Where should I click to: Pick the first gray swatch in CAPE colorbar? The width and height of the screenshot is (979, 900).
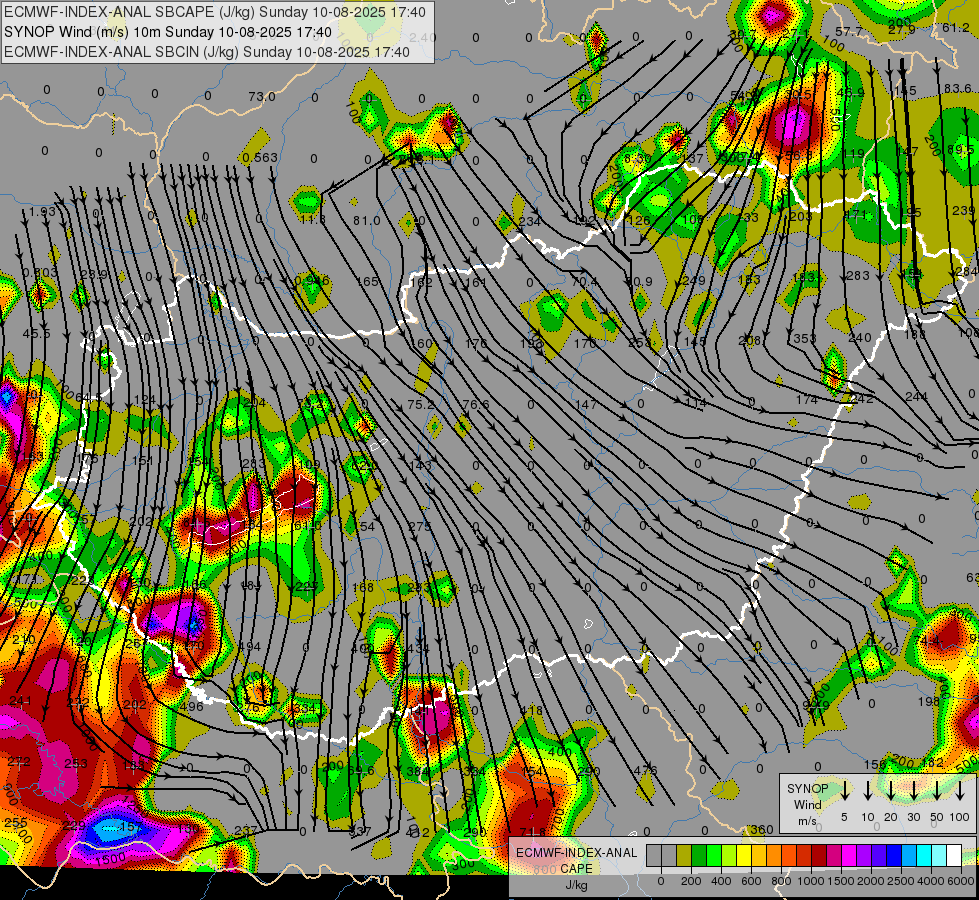point(654,855)
